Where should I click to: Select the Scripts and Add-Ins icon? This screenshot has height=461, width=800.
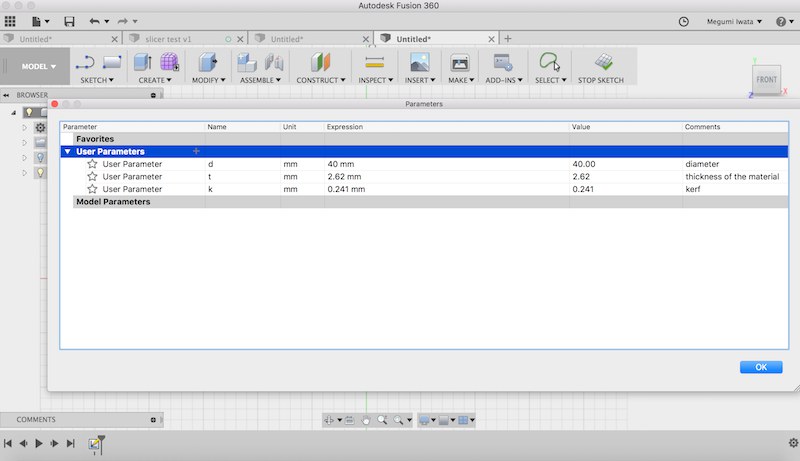tap(503, 62)
